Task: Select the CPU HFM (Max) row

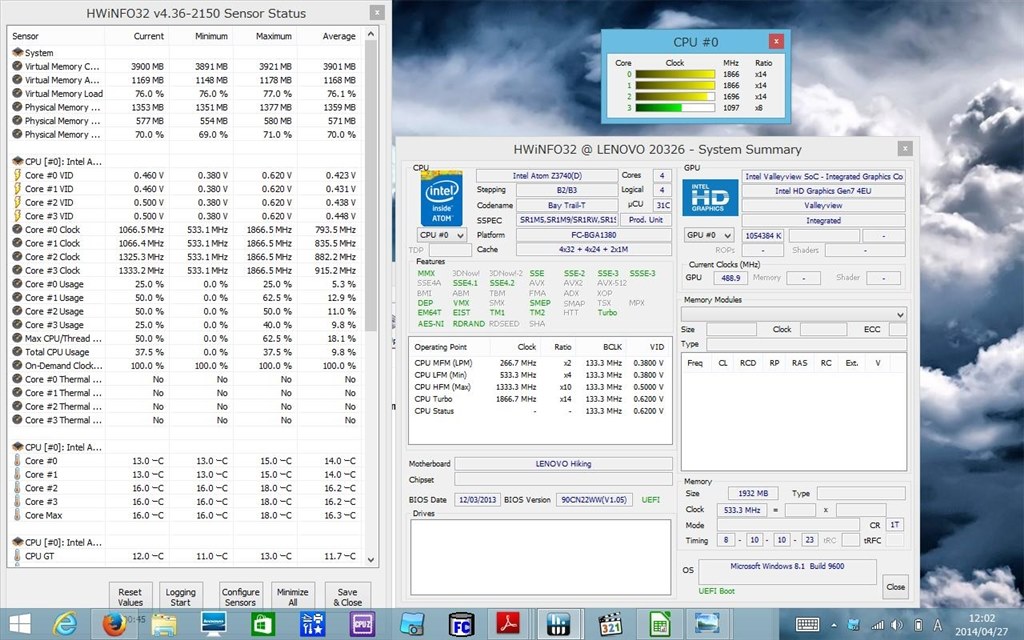Action: click(x=539, y=387)
